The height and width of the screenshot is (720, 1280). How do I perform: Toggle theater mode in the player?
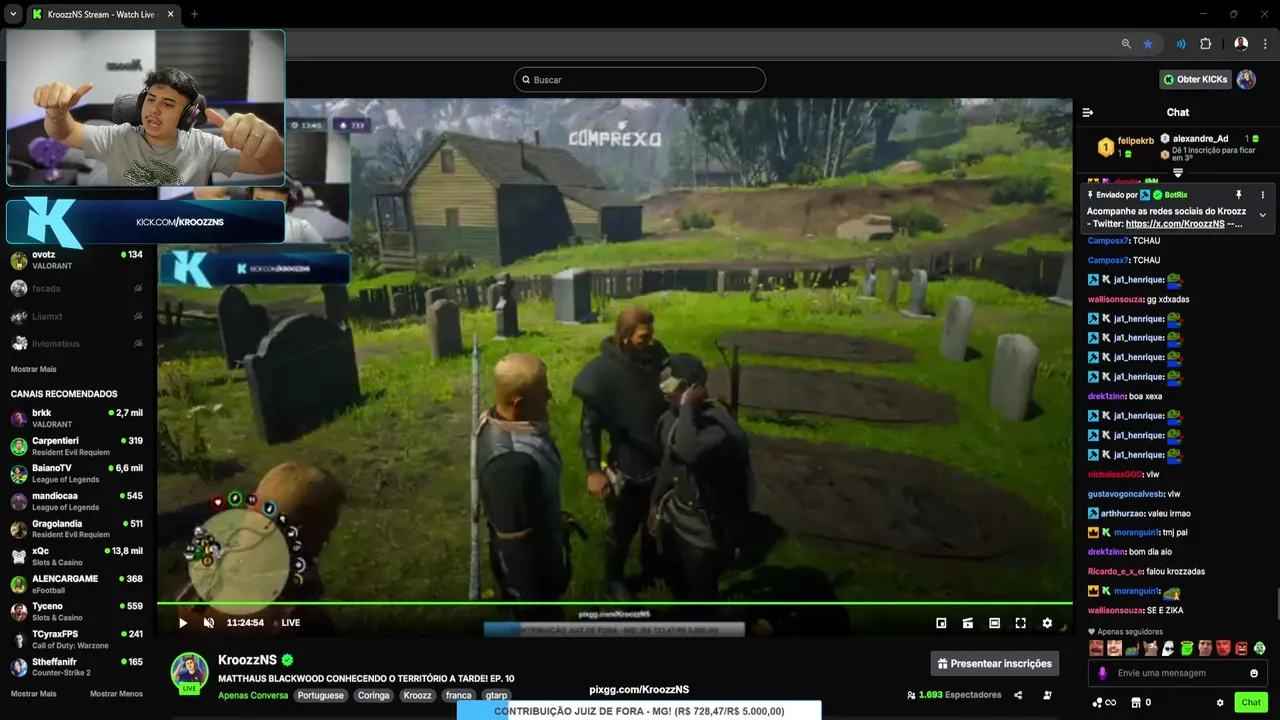click(994, 623)
